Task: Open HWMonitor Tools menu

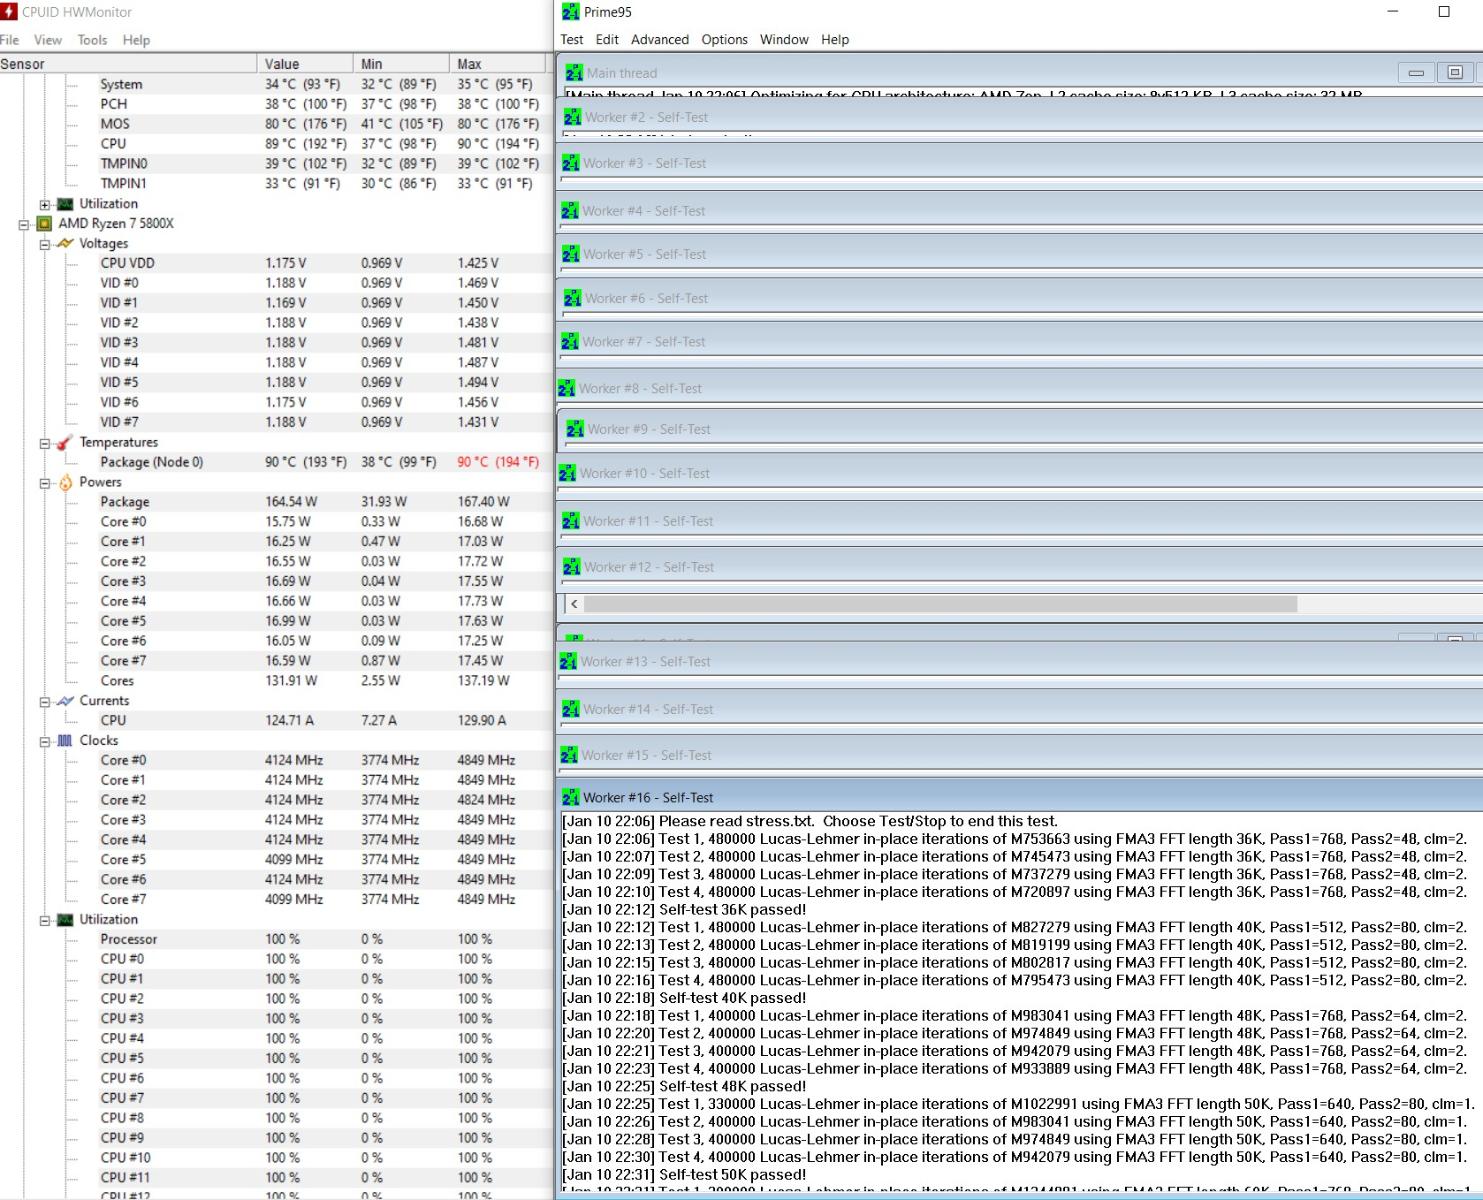Action: click(92, 40)
